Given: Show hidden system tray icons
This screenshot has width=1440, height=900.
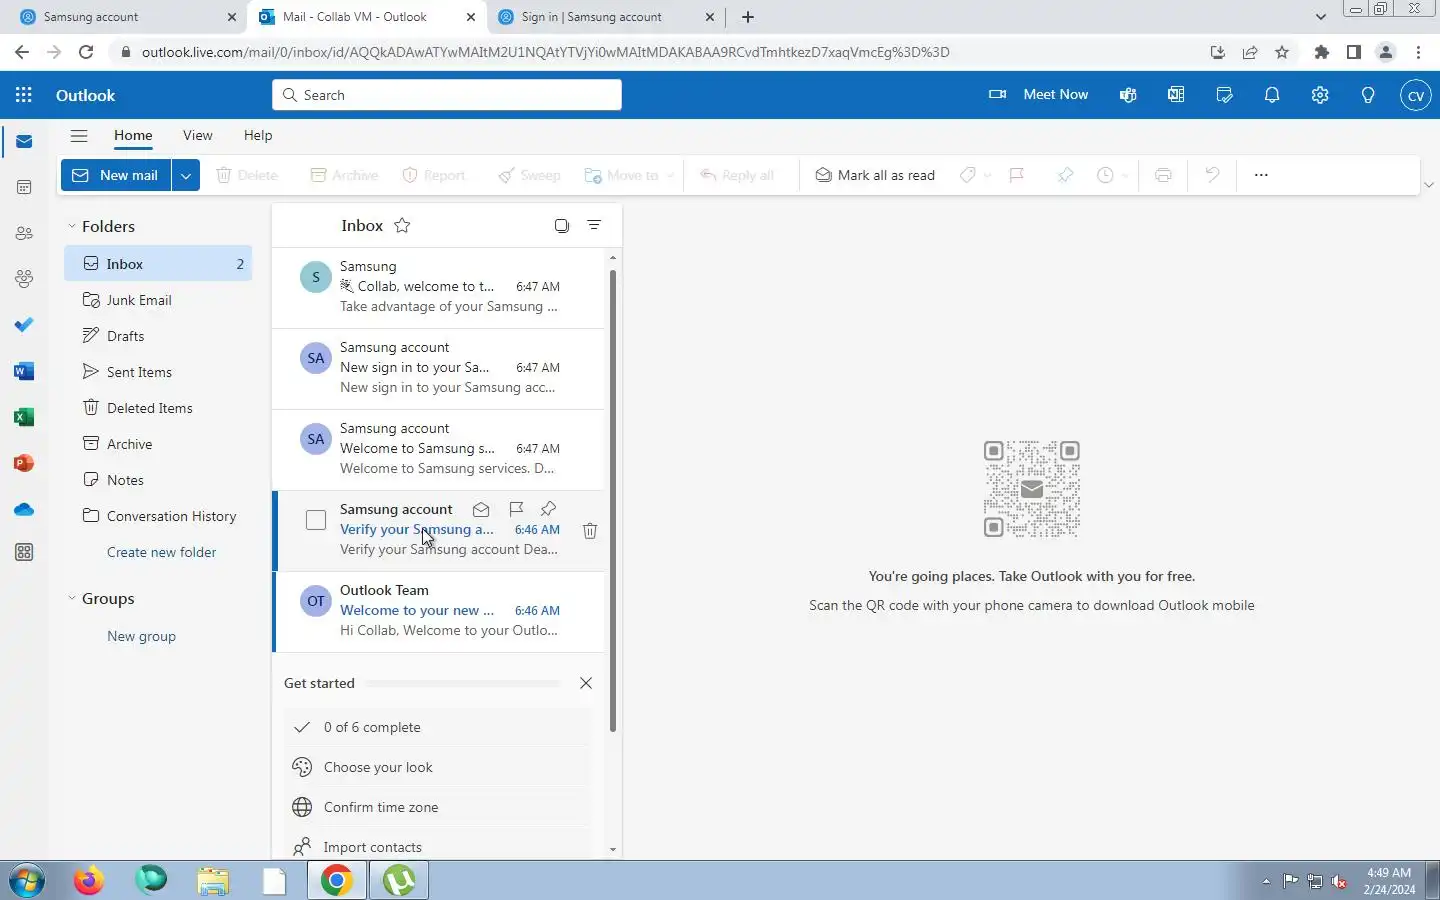Looking at the screenshot, I should pyautogui.click(x=1266, y=881).
